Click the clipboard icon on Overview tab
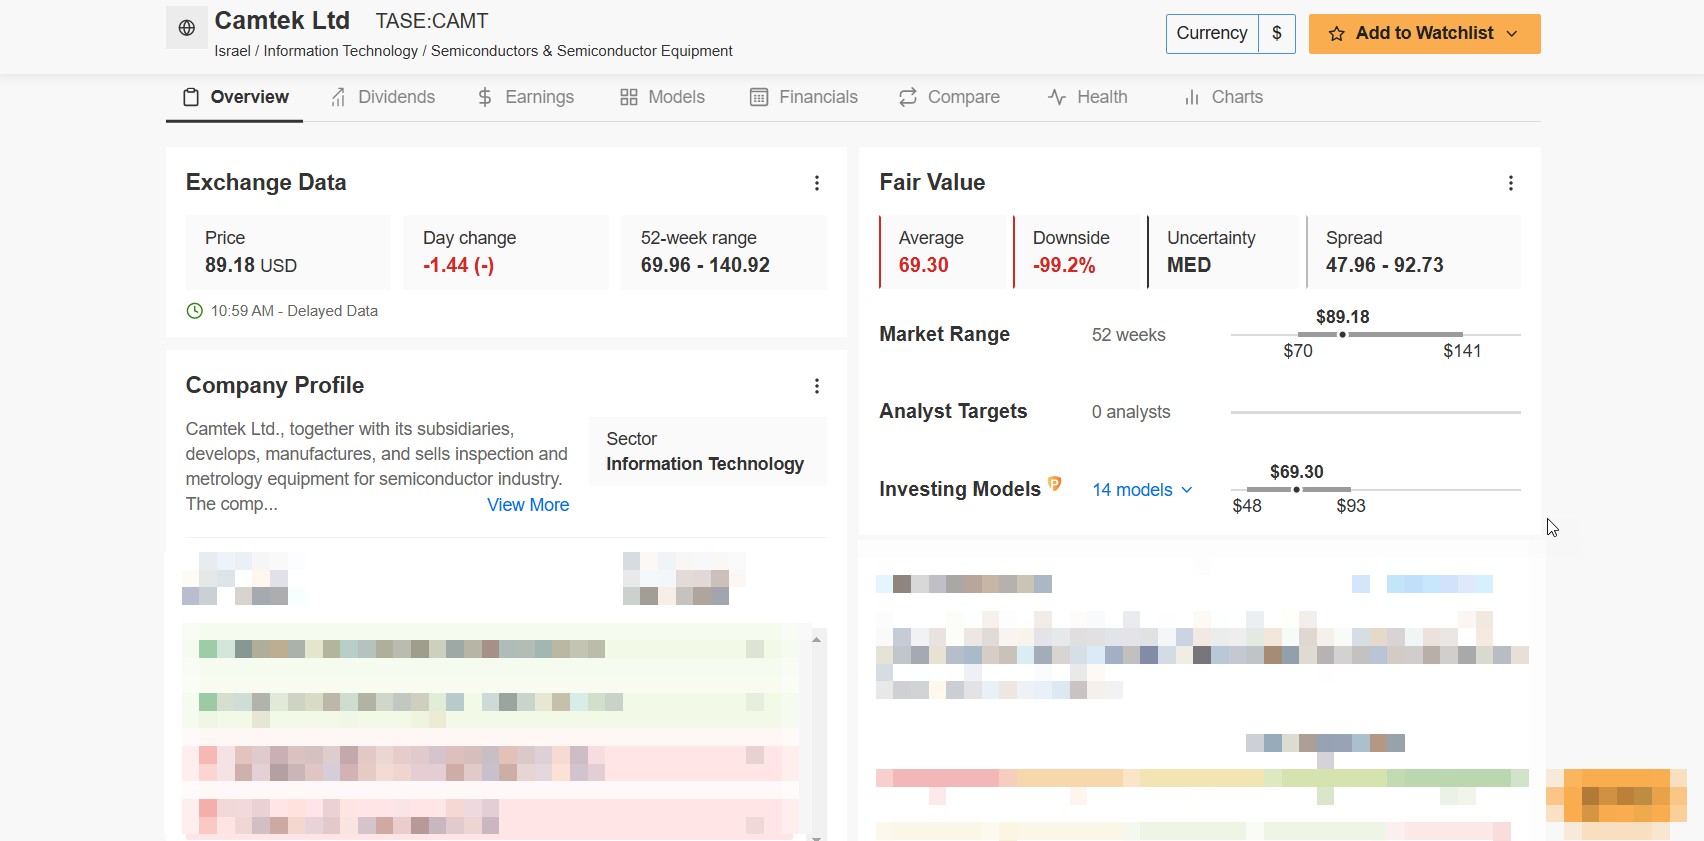This screenshot has height=841, width=1704. [x=191, y=97]
